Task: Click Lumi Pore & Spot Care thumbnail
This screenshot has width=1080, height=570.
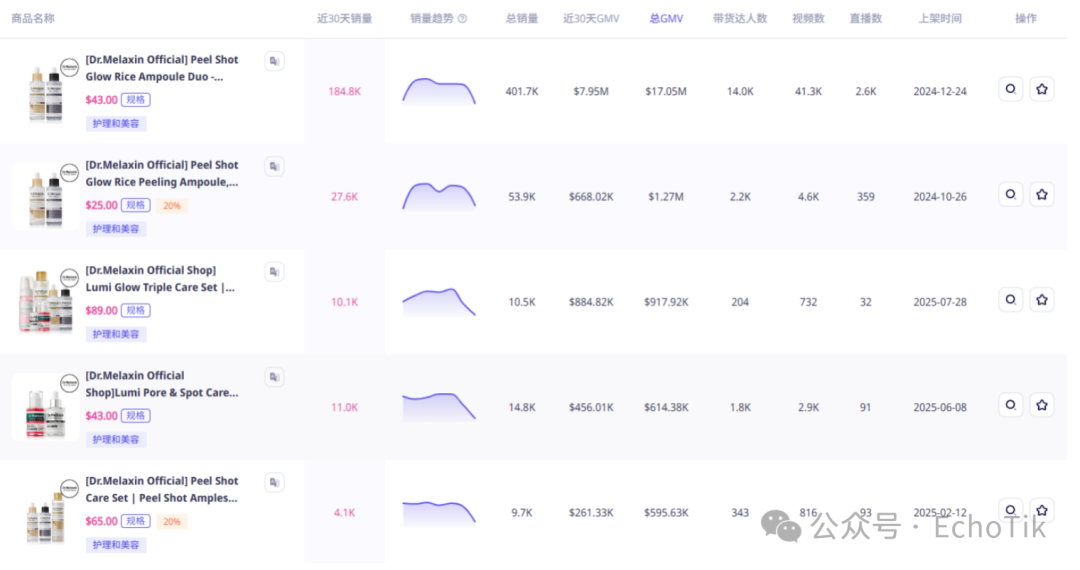Action: tap(45, 408)
